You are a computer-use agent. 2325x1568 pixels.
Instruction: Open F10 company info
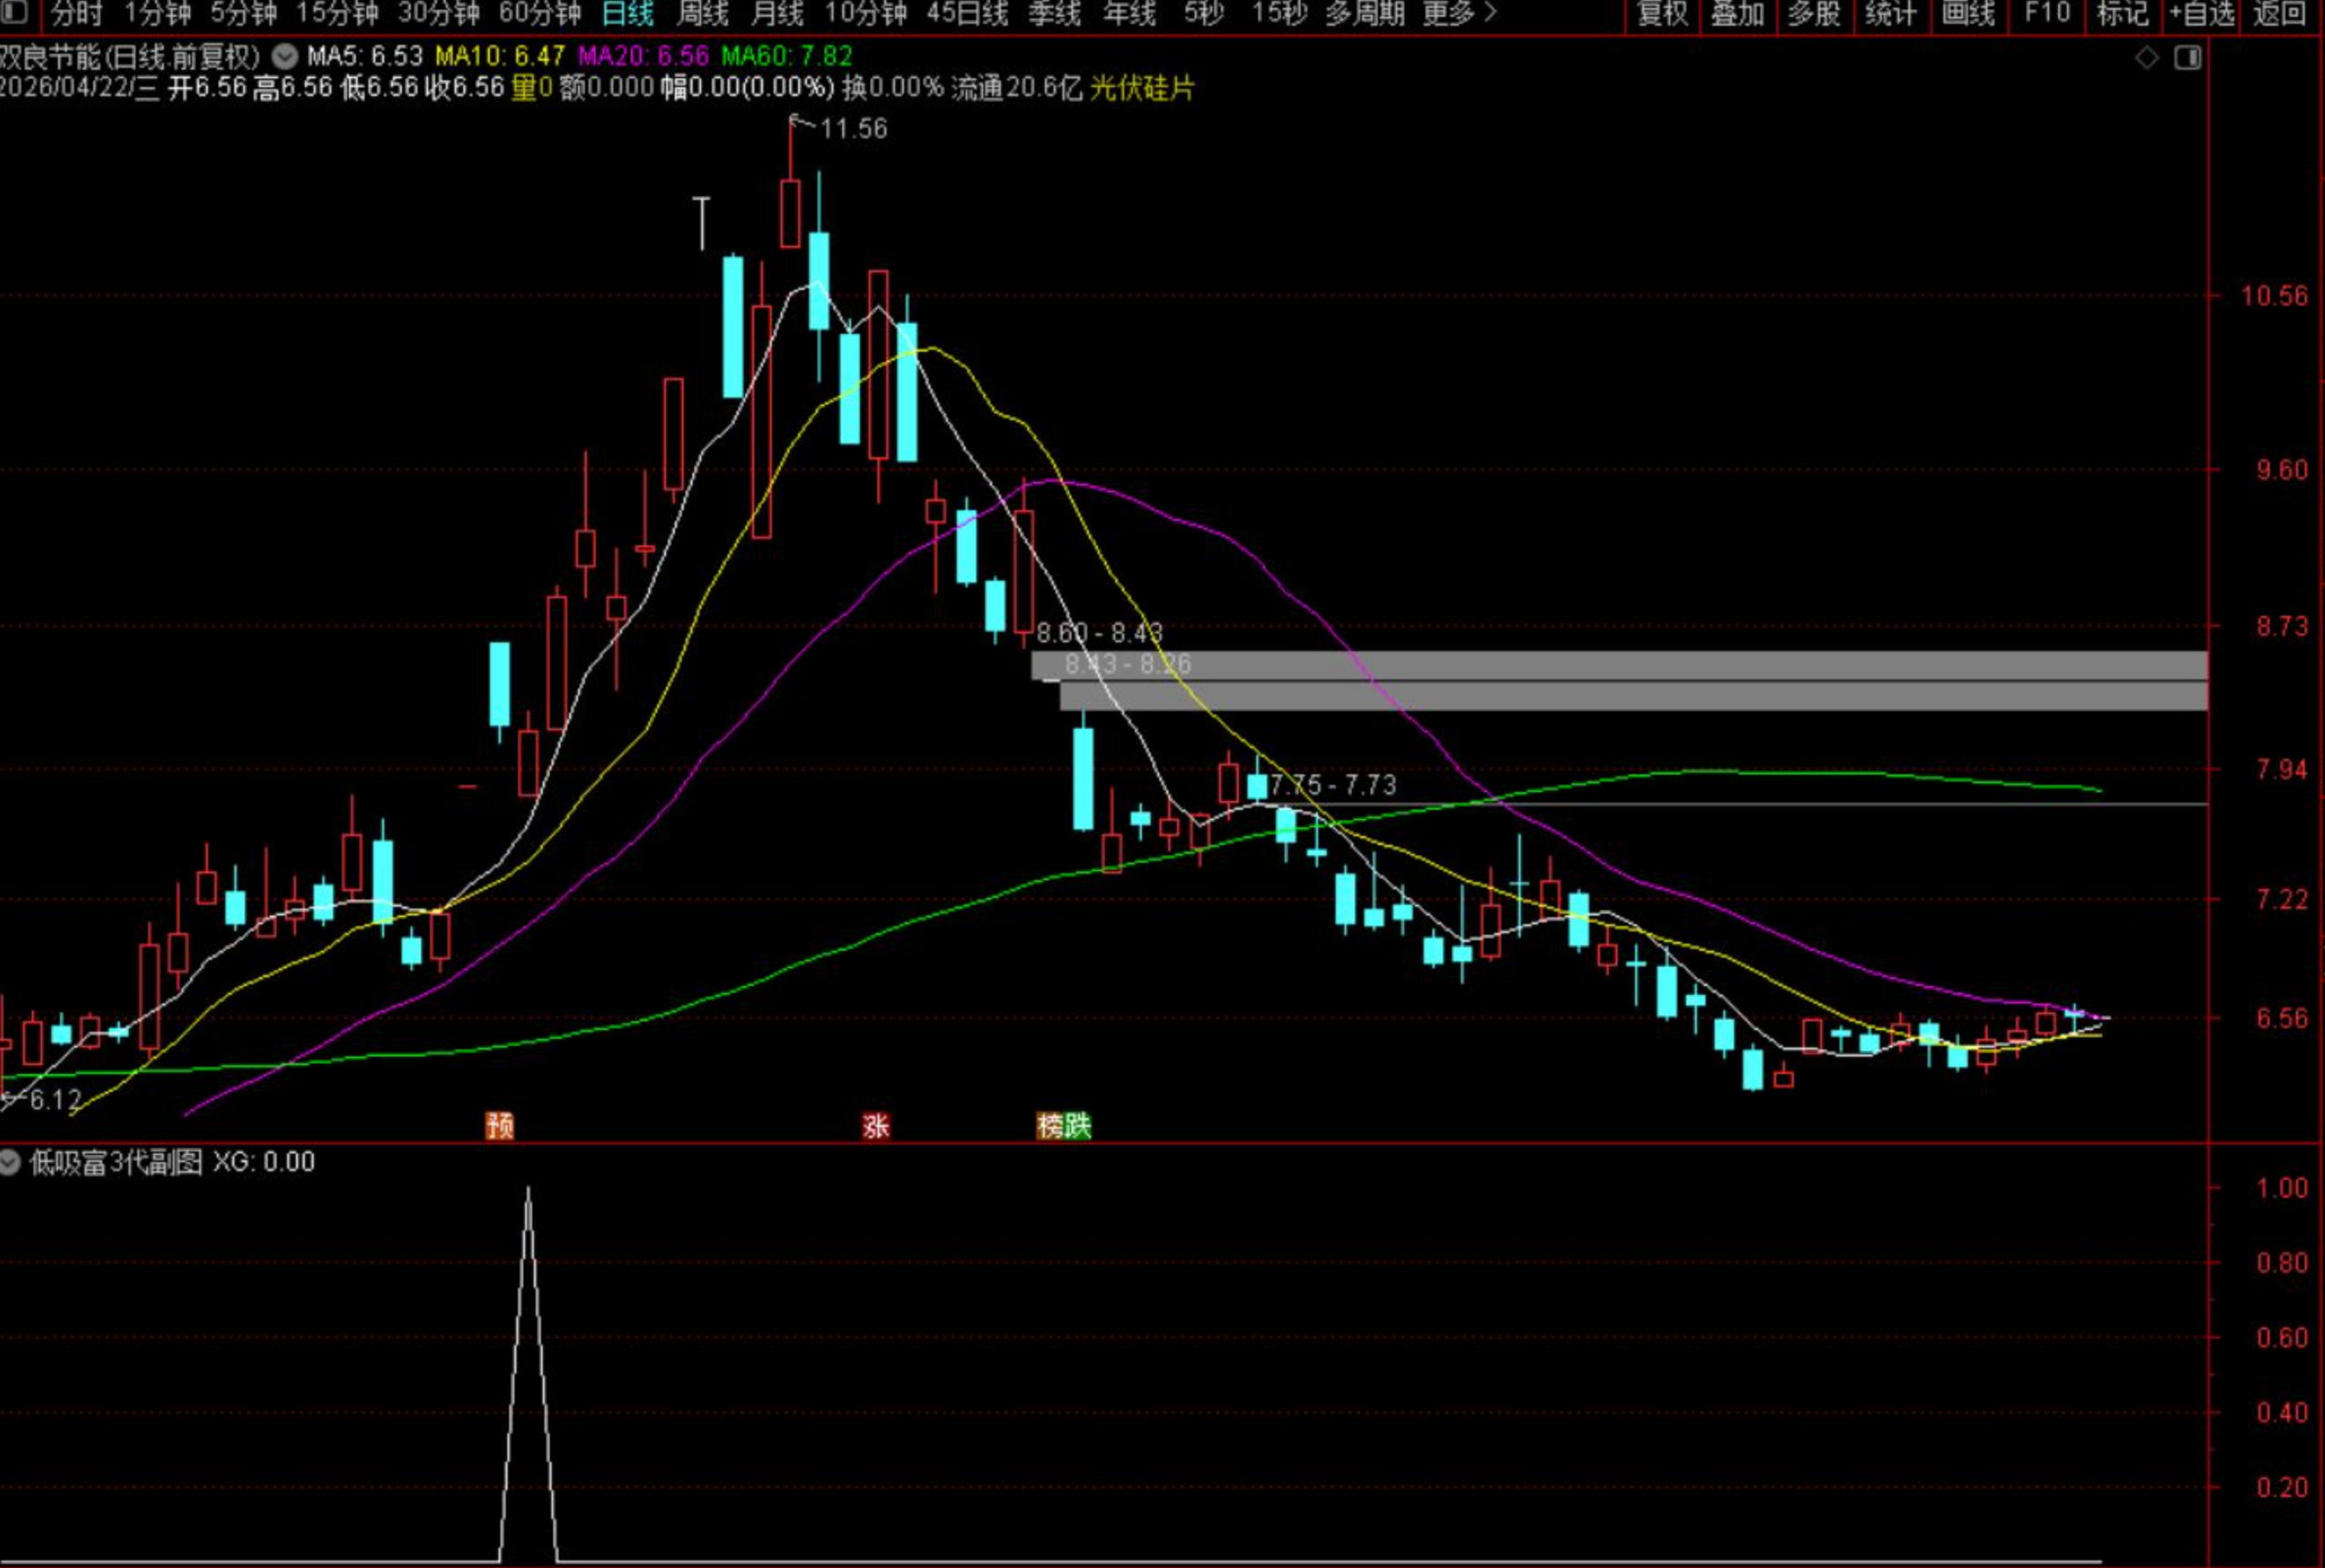(2046, 14)
